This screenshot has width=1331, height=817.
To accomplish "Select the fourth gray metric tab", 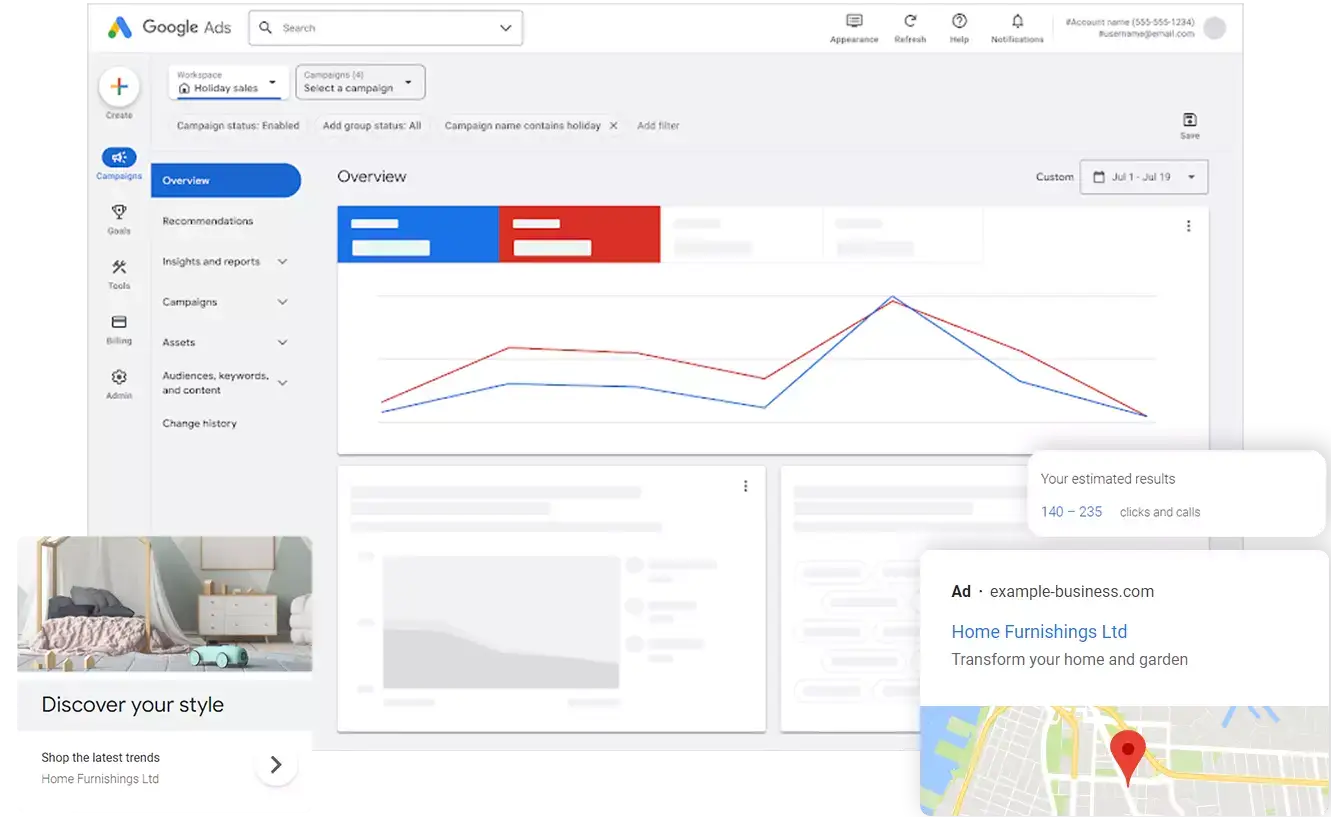I will pyautogui.click(x=903, y=234).
